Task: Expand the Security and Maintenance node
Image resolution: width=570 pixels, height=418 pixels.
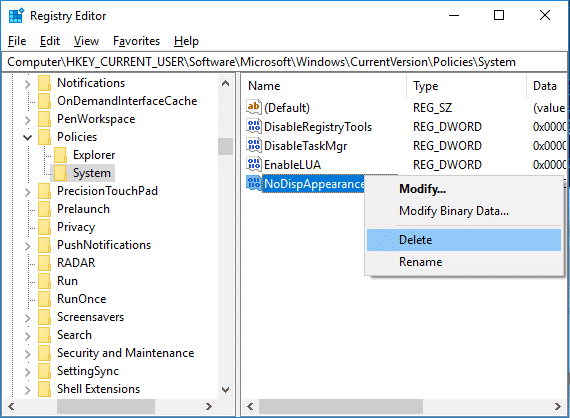Action: point(28,354)
